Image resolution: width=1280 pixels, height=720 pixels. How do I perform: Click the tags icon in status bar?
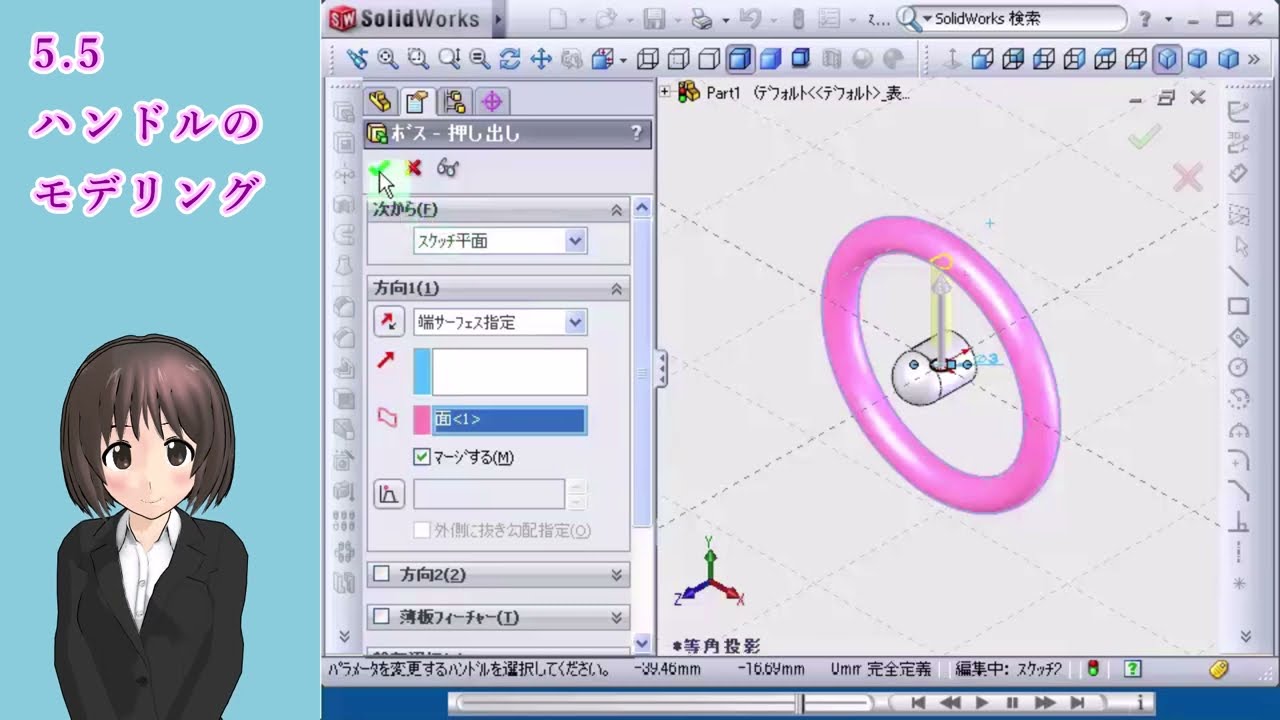point(1218,669)
